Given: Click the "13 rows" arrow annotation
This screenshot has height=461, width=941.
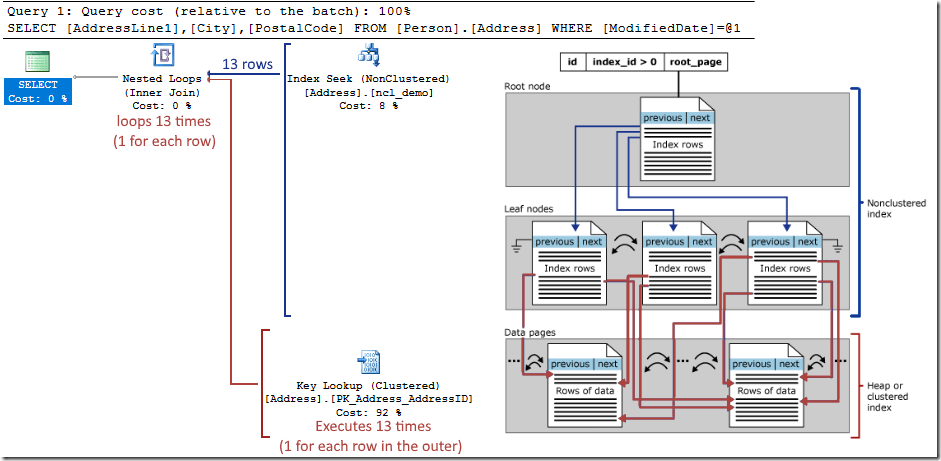Looking at the screenshot, I should [246, 64].
